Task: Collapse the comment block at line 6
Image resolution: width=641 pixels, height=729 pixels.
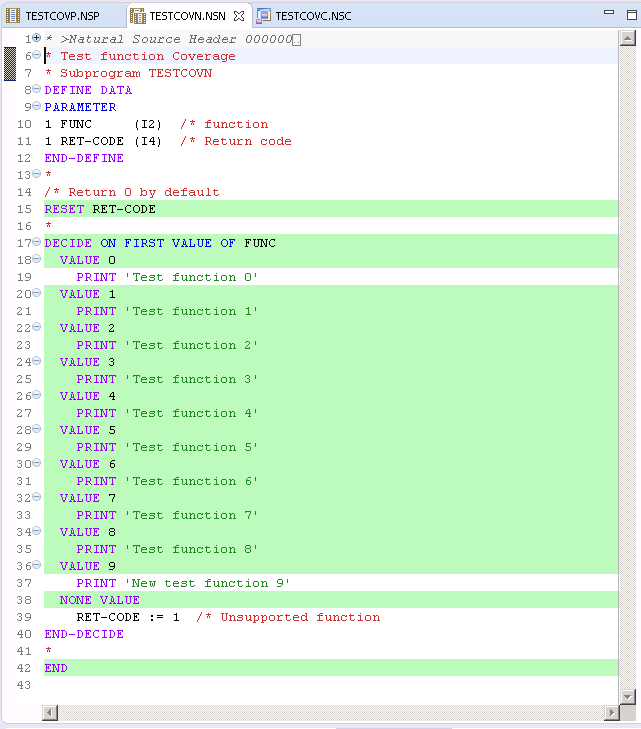Action: tap(37, 56)
